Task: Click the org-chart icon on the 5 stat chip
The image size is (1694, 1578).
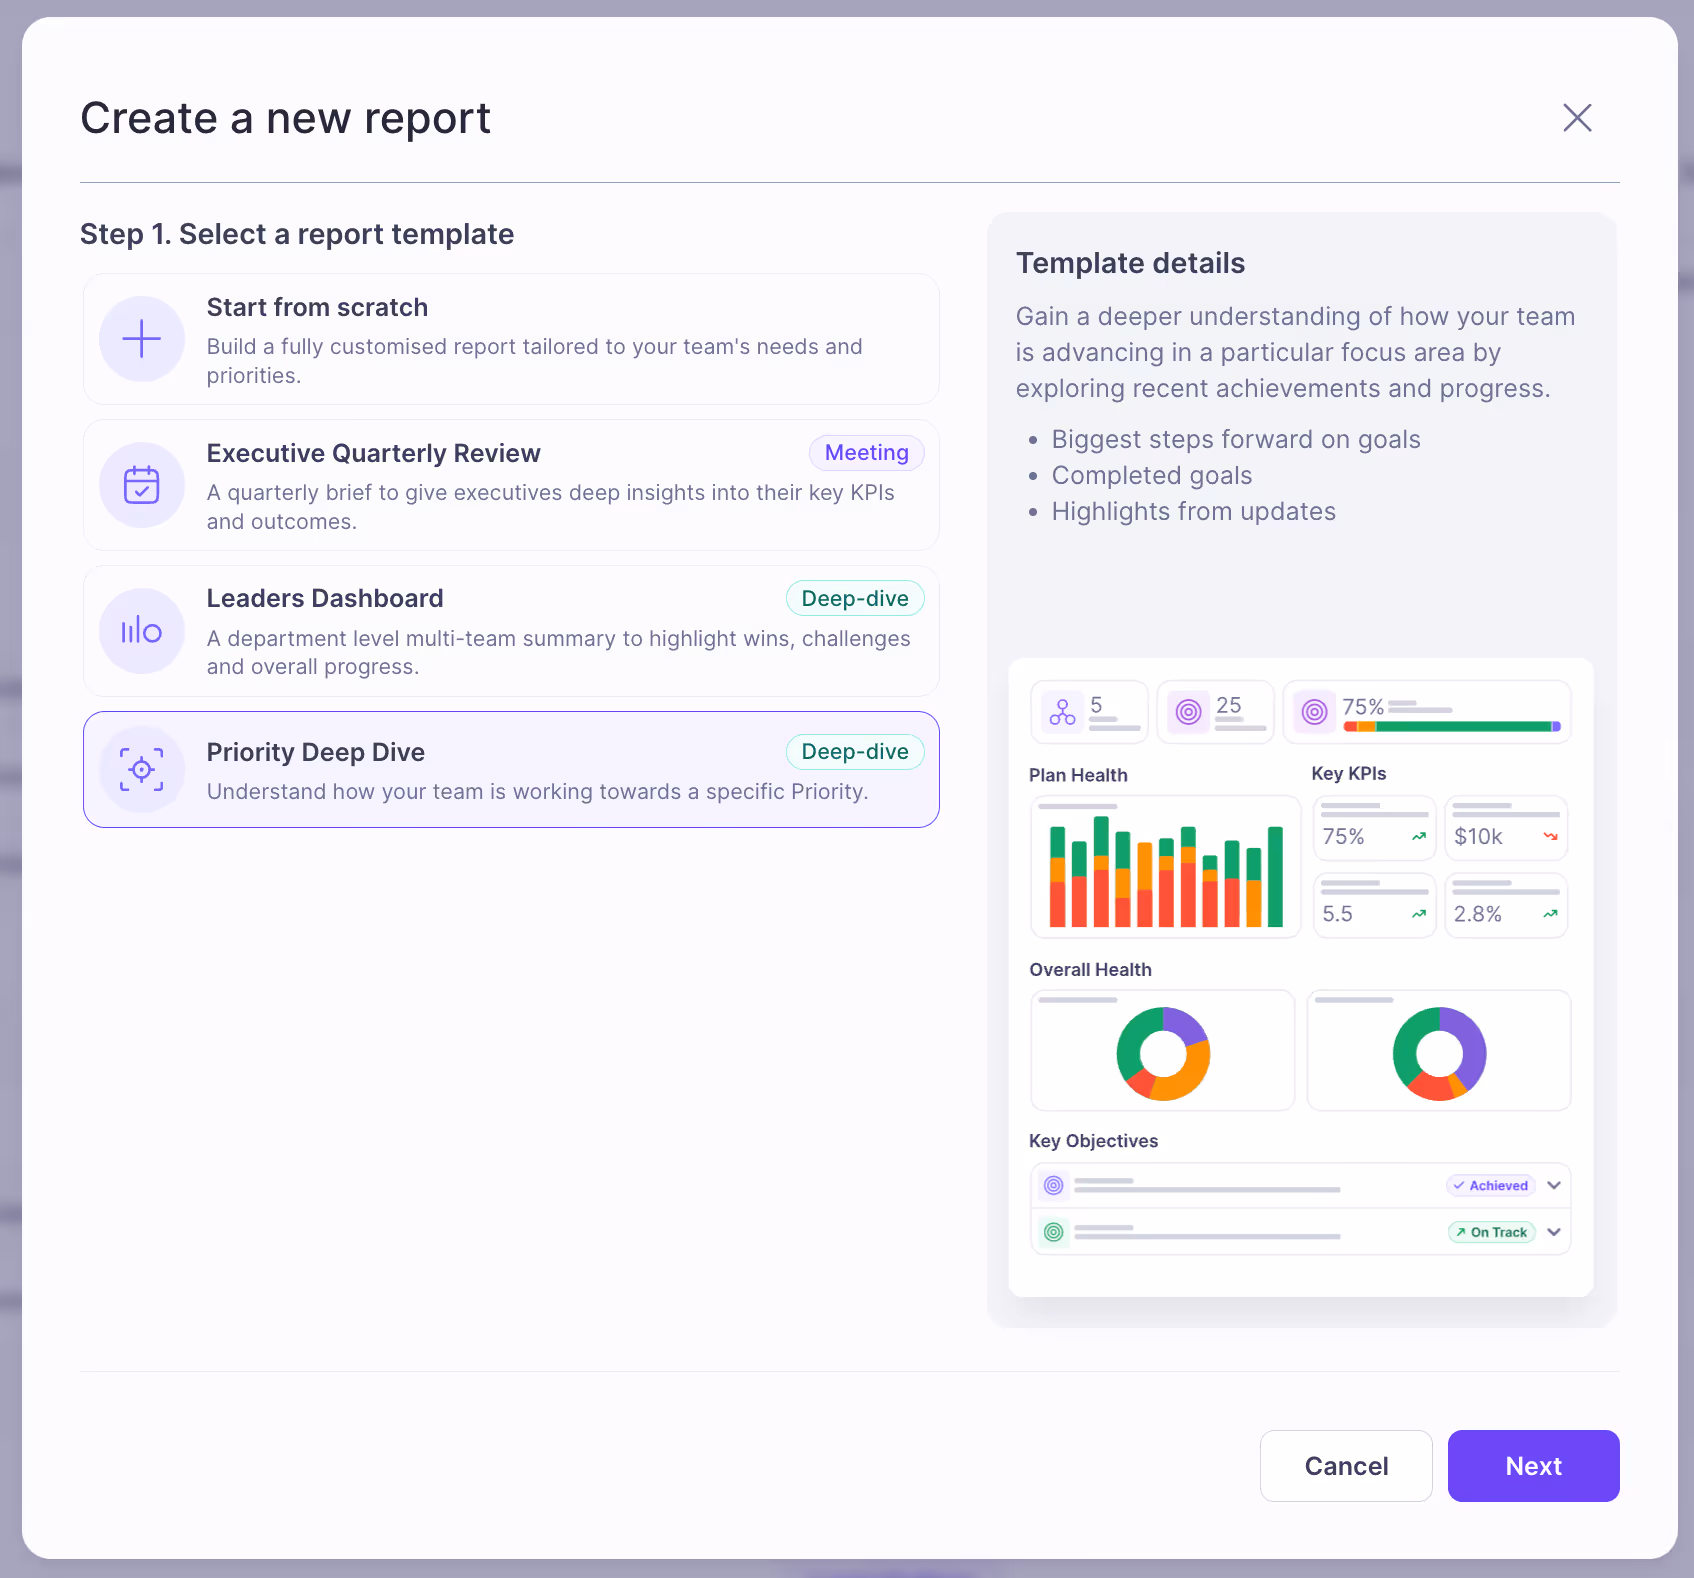Action: pyautogui.click(x=1062, y=711)
